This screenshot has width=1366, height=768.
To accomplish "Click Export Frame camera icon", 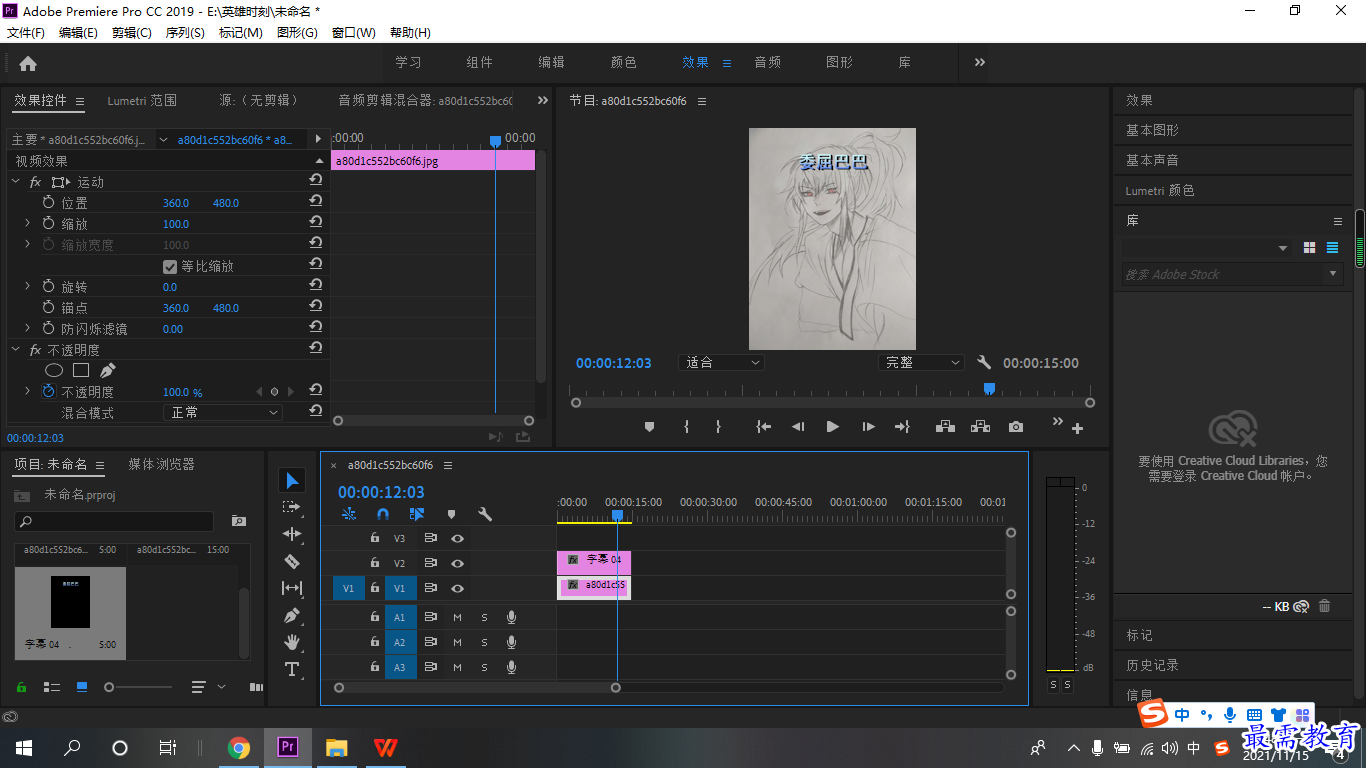I will tap(1016, 427).
